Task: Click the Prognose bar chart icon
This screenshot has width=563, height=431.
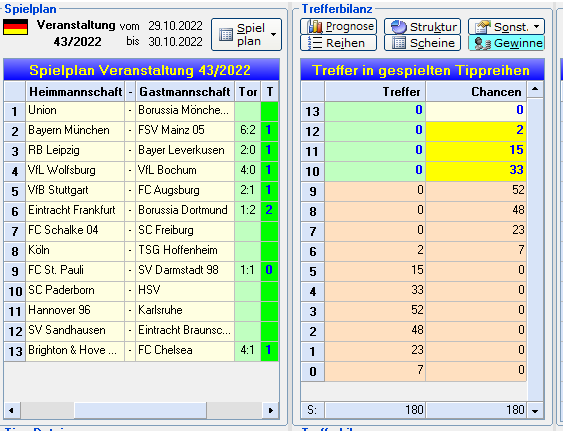Action: coord(315,26)
